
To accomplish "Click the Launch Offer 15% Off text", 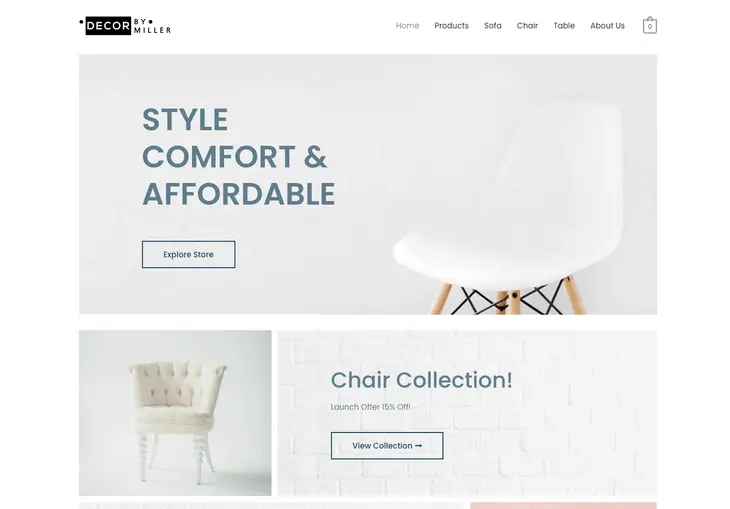I will pos(371,407).
